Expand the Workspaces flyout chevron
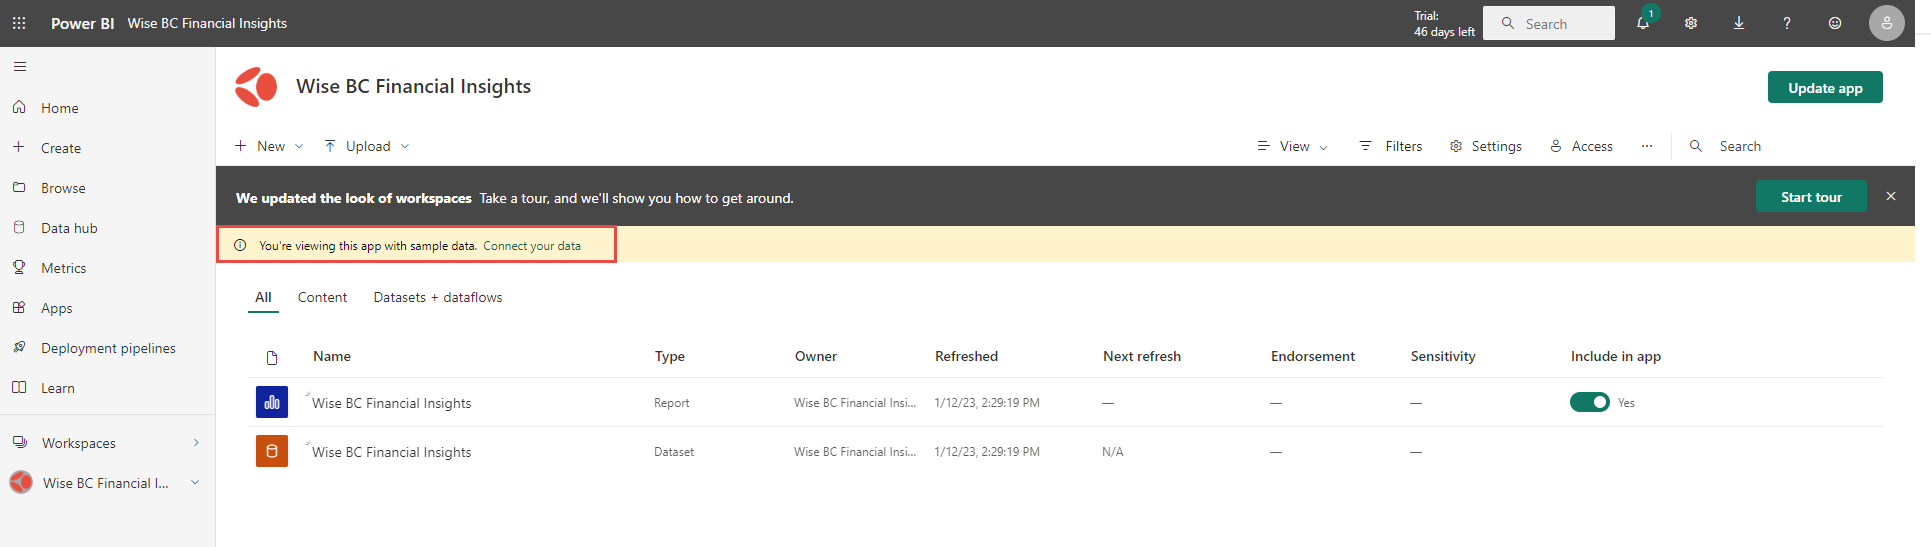This screenshot has width=1931, height=547. pos(196,443)
